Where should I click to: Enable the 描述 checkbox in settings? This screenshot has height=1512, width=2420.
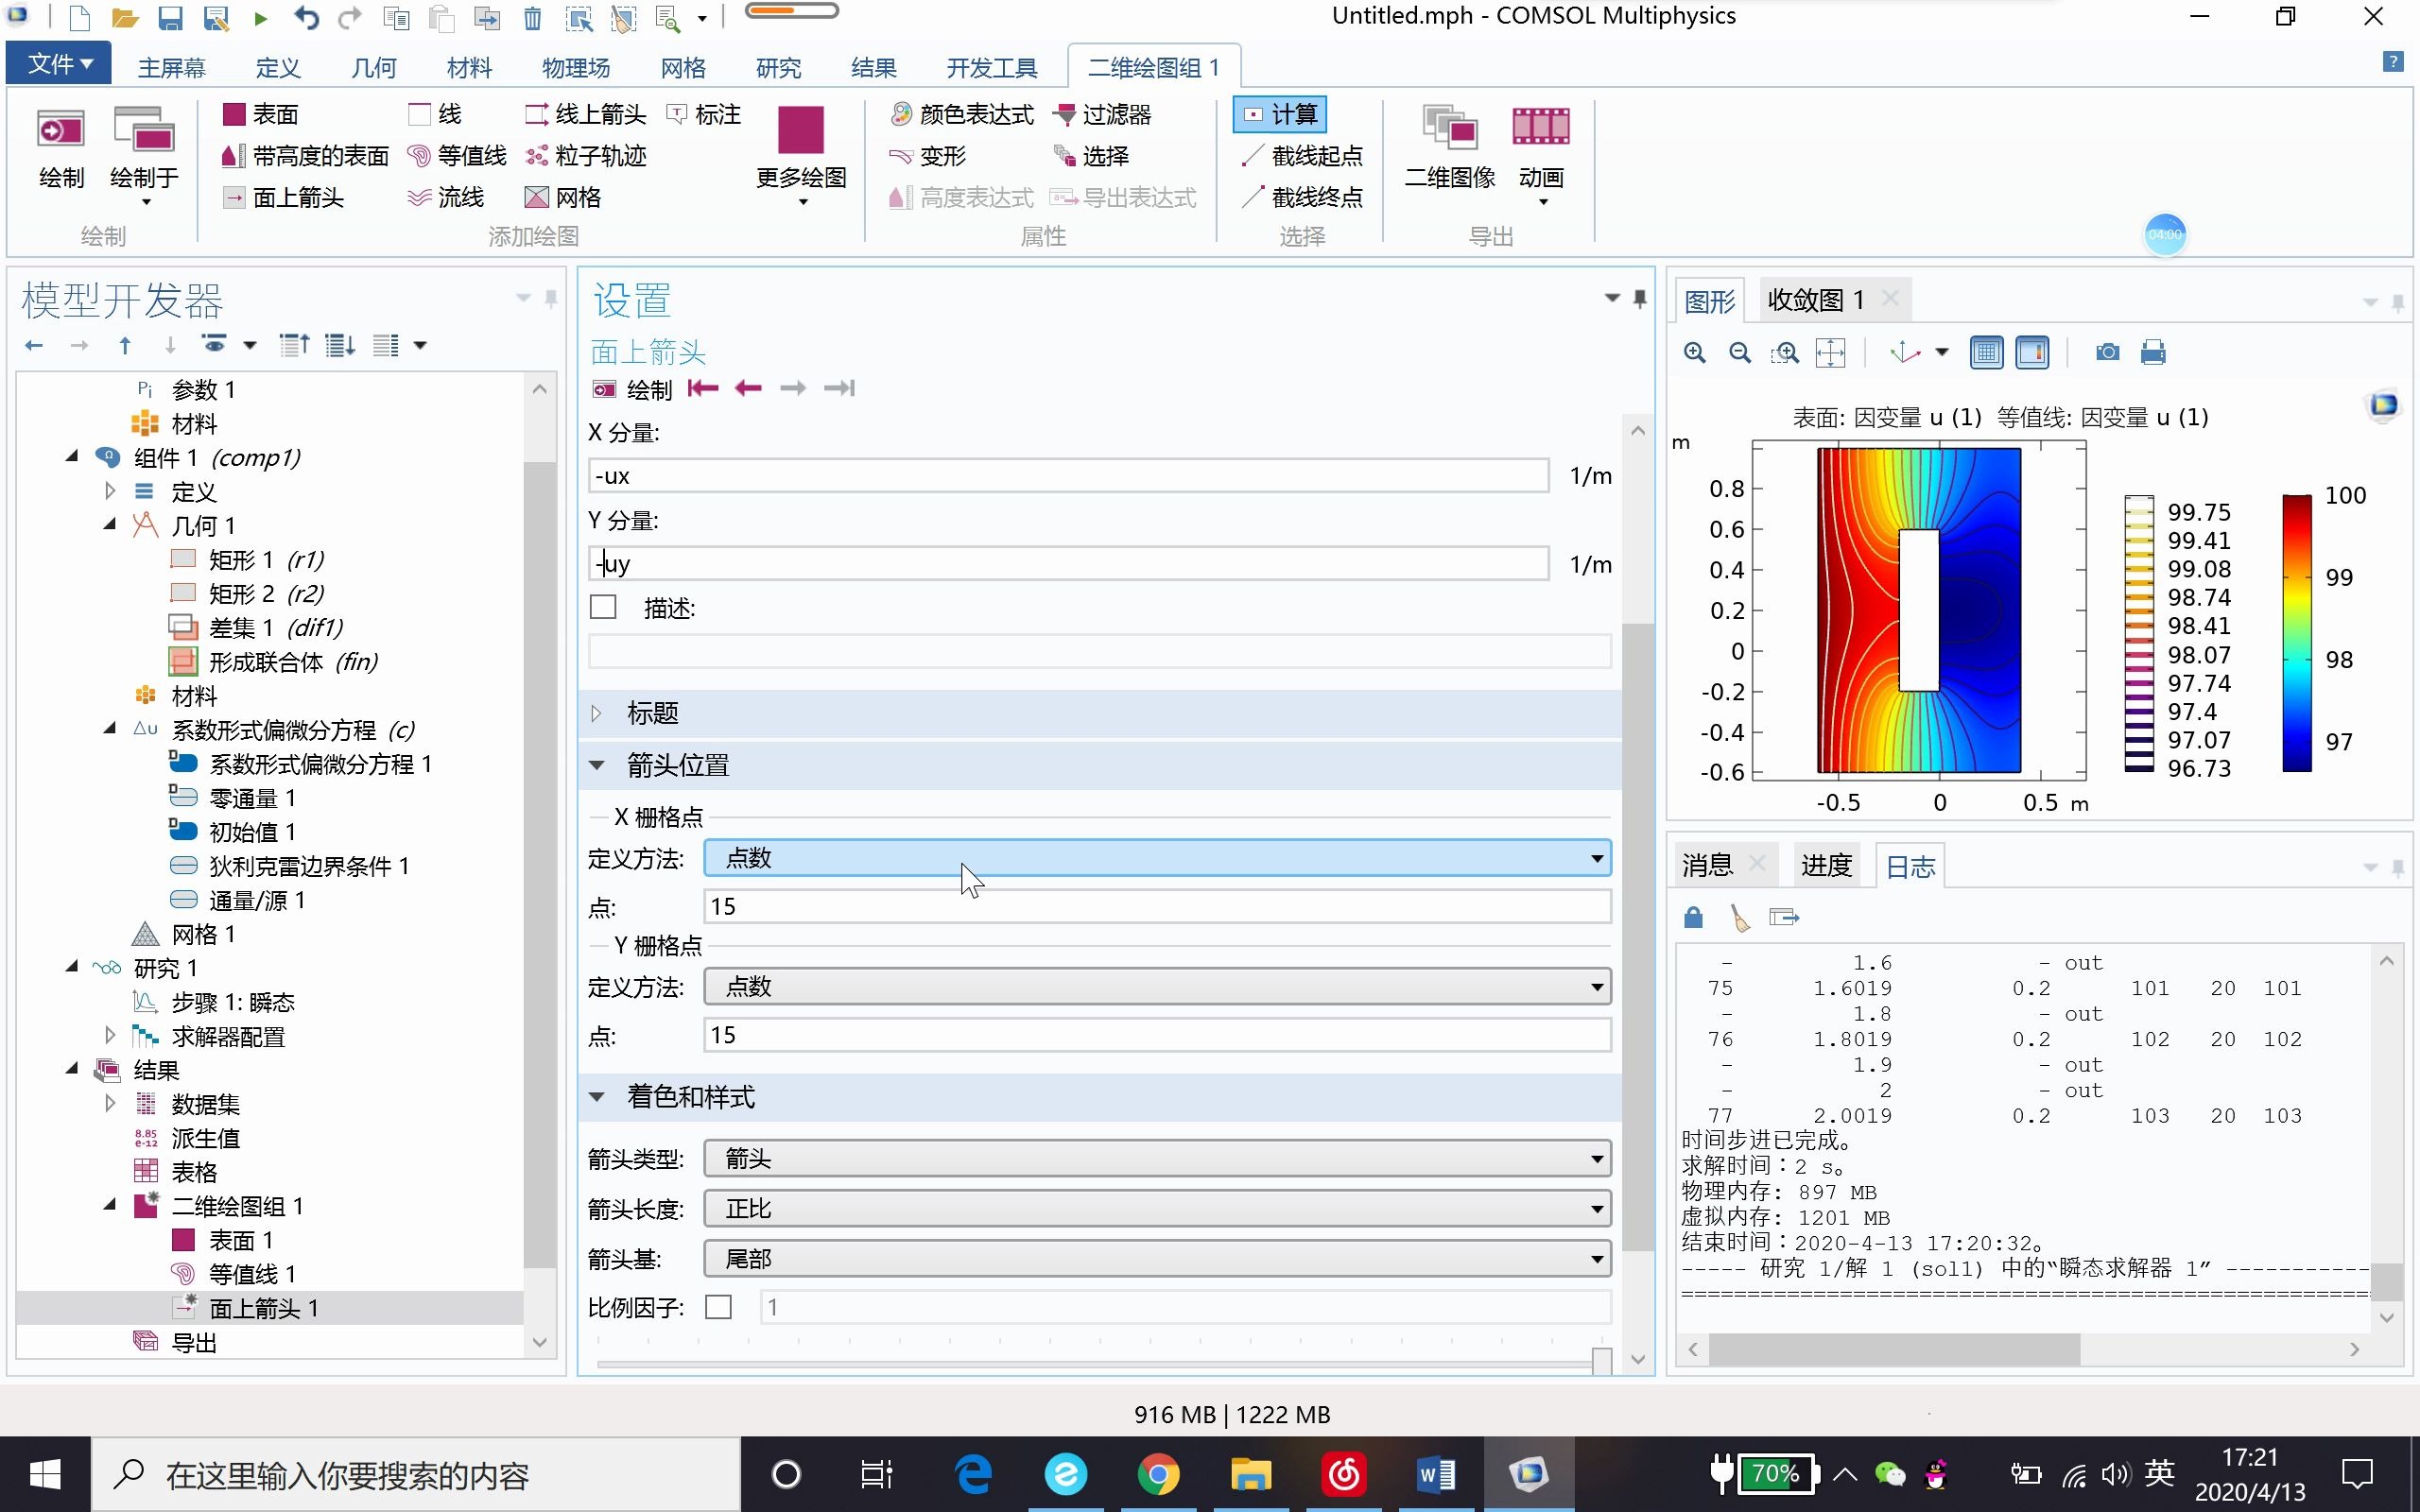tap(602, 607)
